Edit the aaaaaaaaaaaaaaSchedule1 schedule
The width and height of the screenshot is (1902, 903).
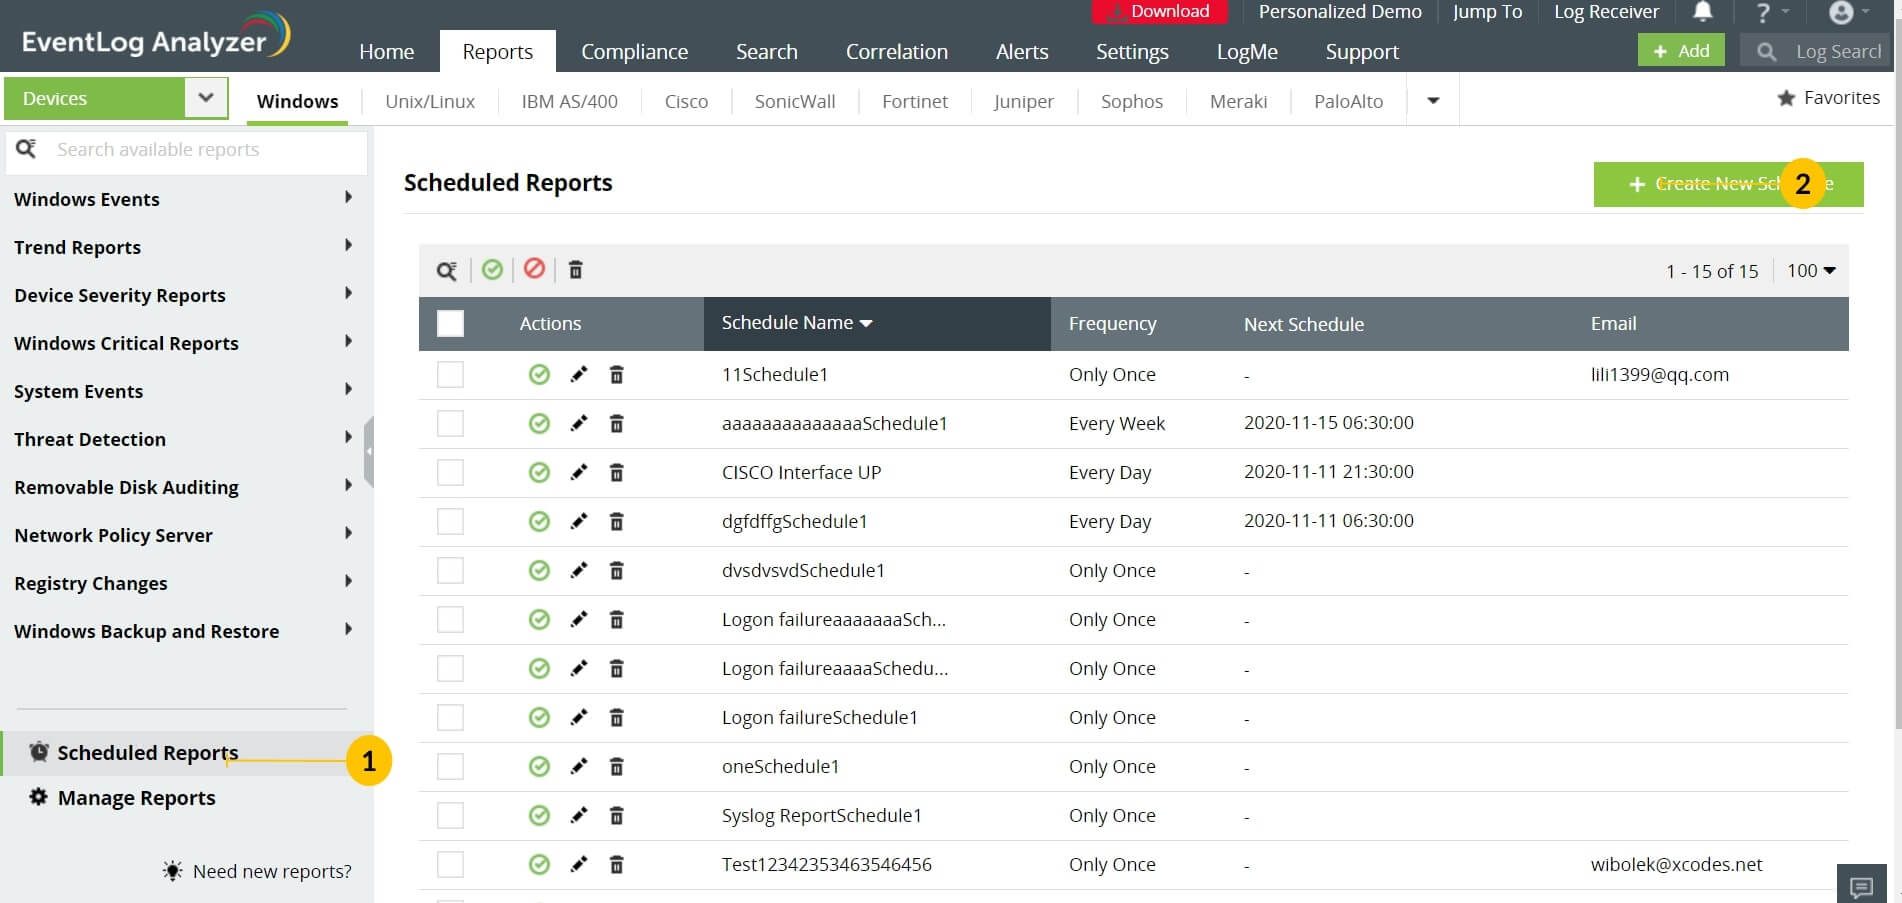point(579,423)
